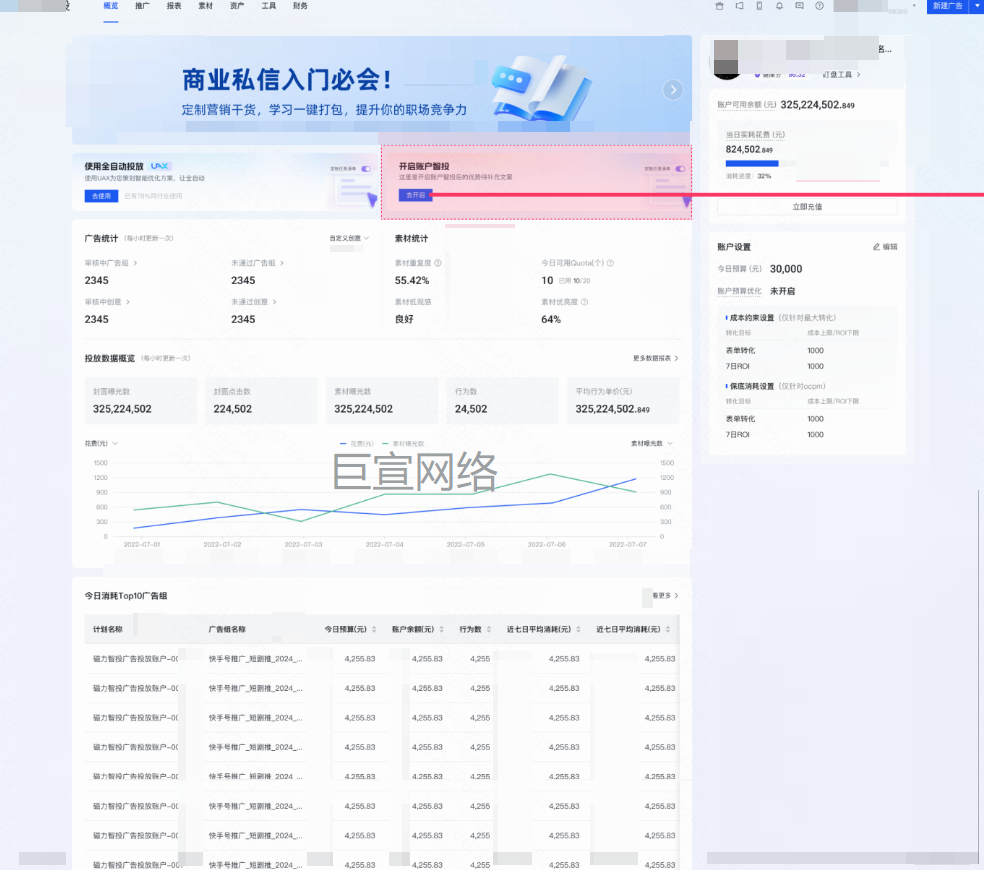Toggle the switch in the UAX promo card
This screenshot has width=984, height=870.
point(366,169)
